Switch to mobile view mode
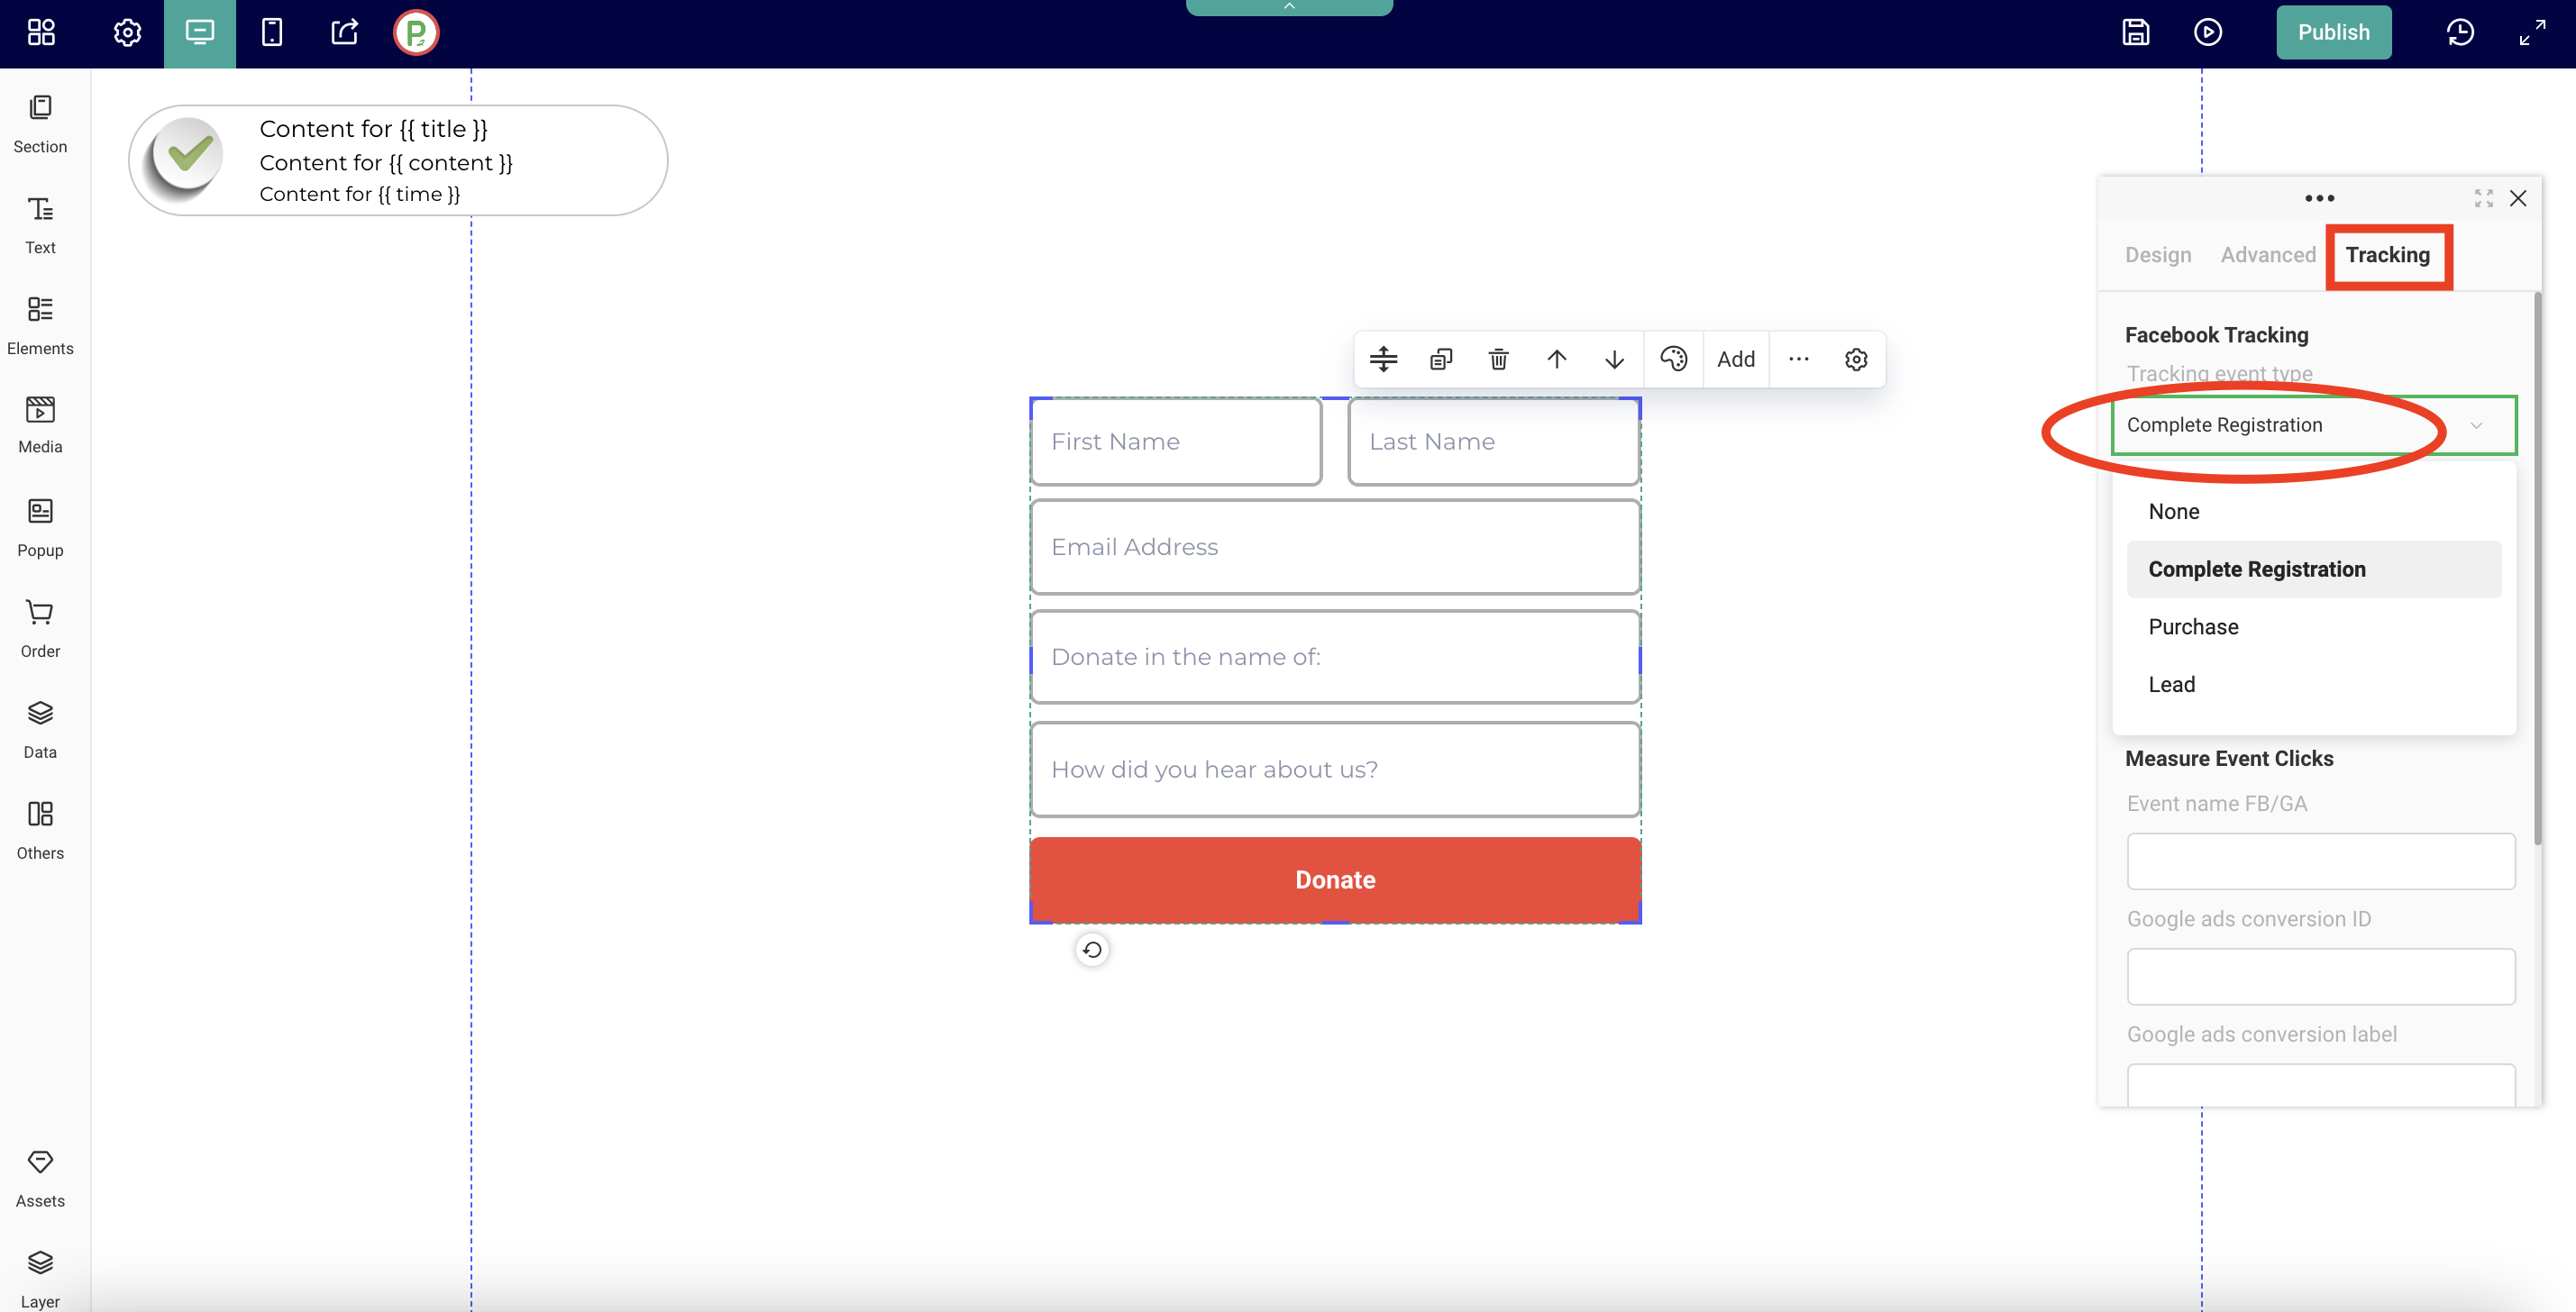 tap(272, 33)
